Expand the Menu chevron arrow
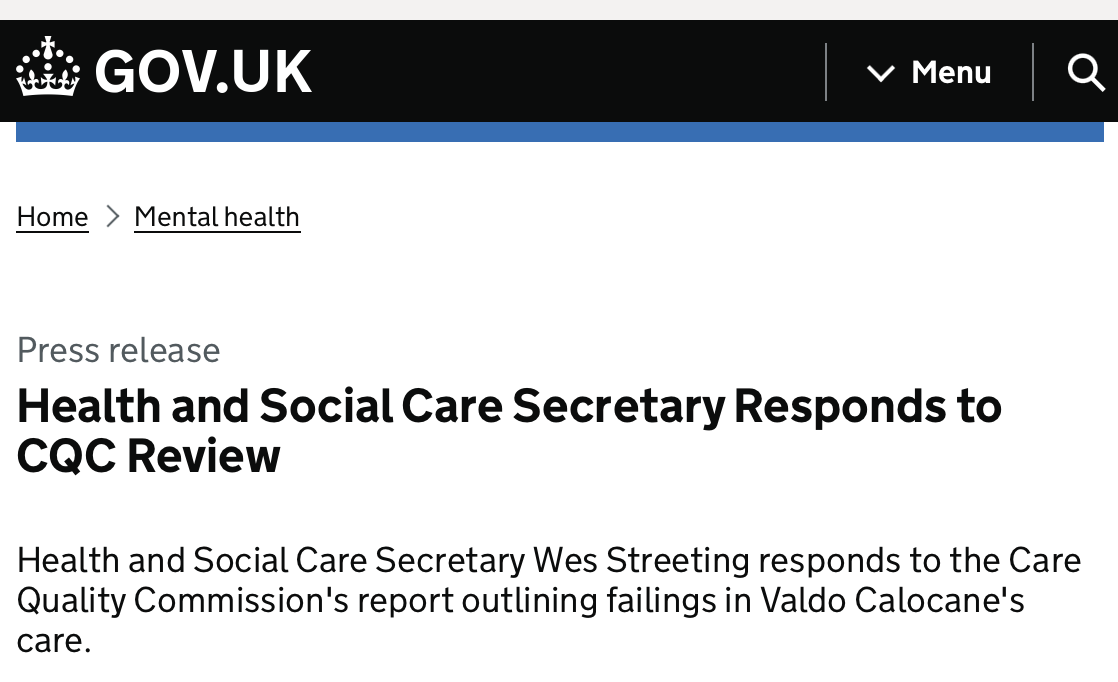1118x682 pixels. click(881, 73)
